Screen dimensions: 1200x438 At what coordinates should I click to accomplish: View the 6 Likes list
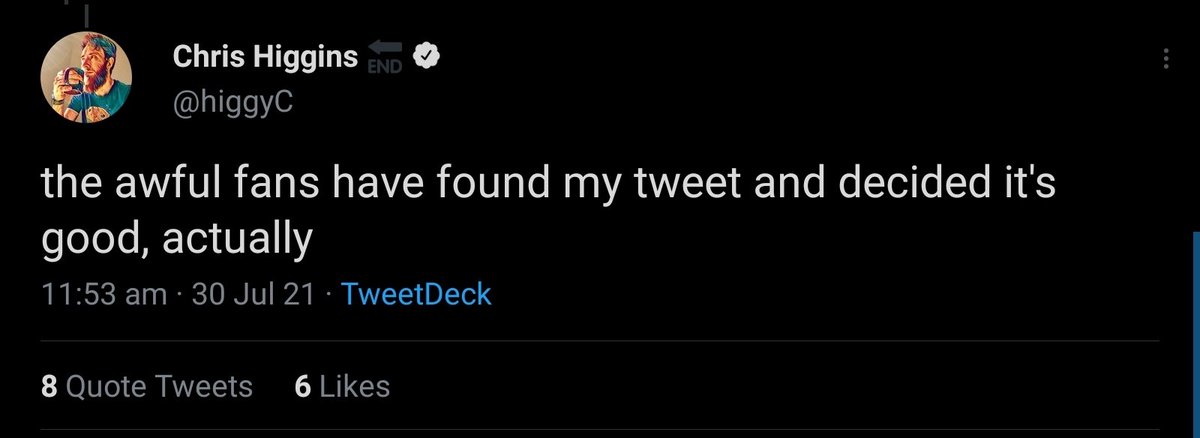click(x=342, y=386)
